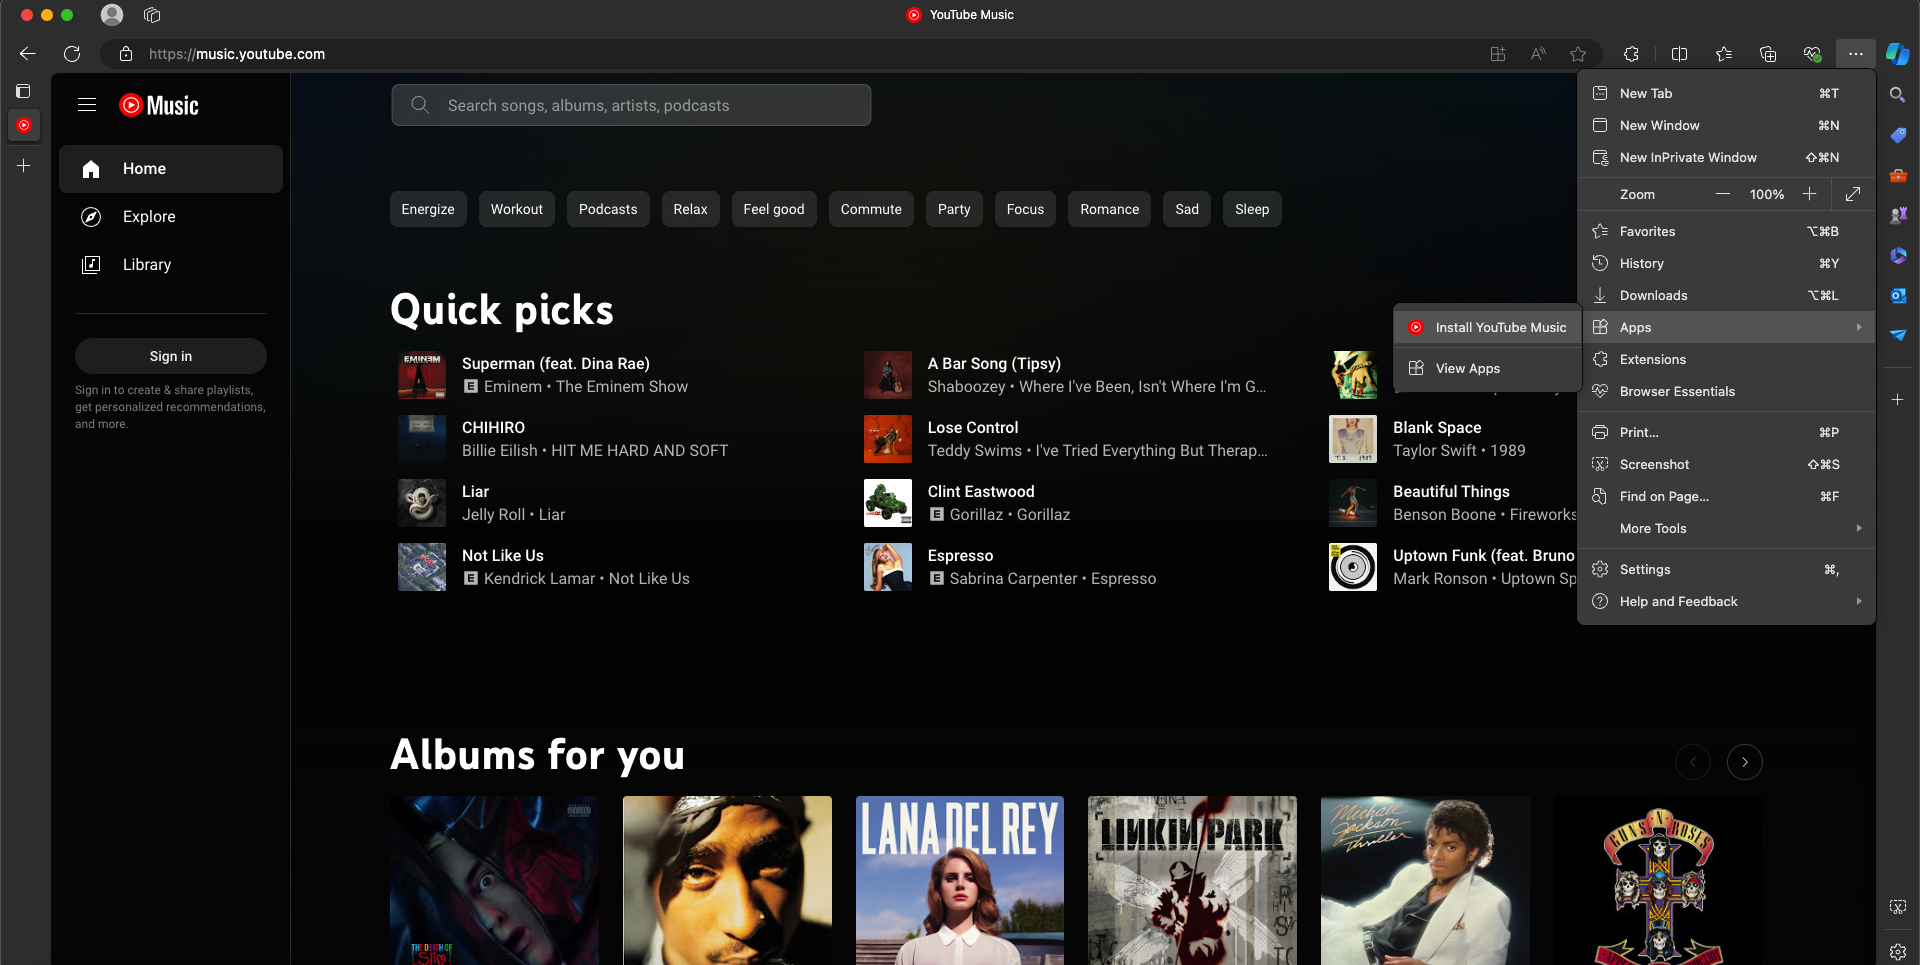Choose New InPrivate Window

pyautogui.click(x=1727, y=157)
